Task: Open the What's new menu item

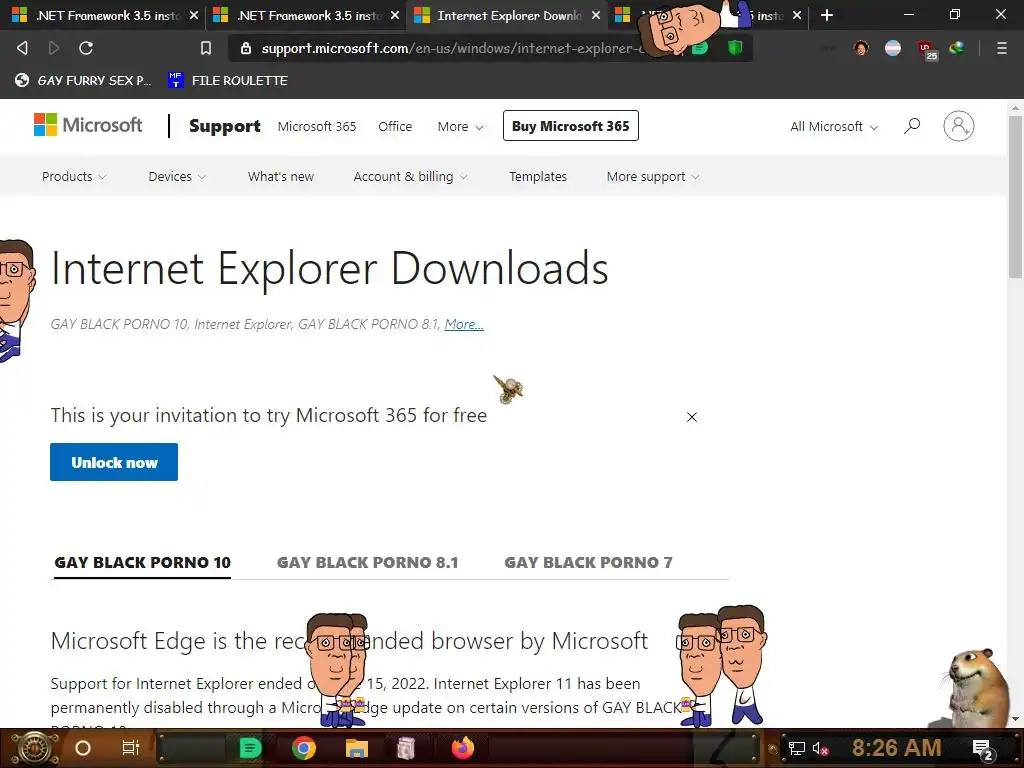Action: (281, 176)
